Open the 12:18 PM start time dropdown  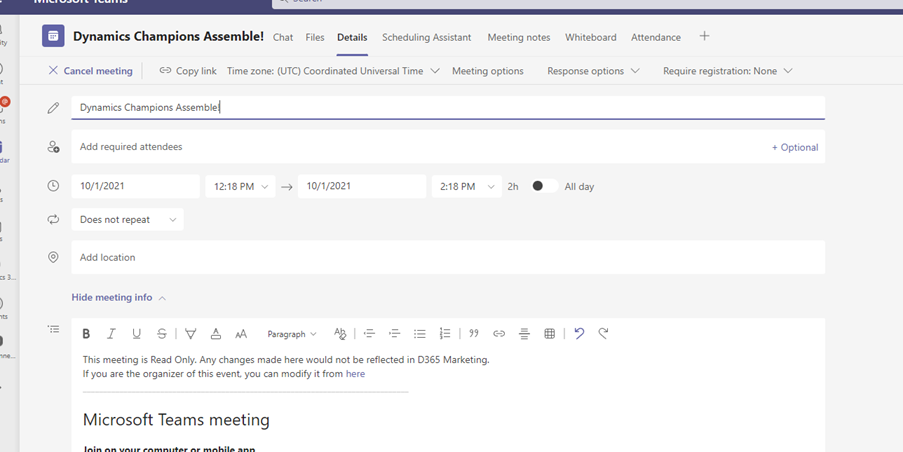(240, 187)
